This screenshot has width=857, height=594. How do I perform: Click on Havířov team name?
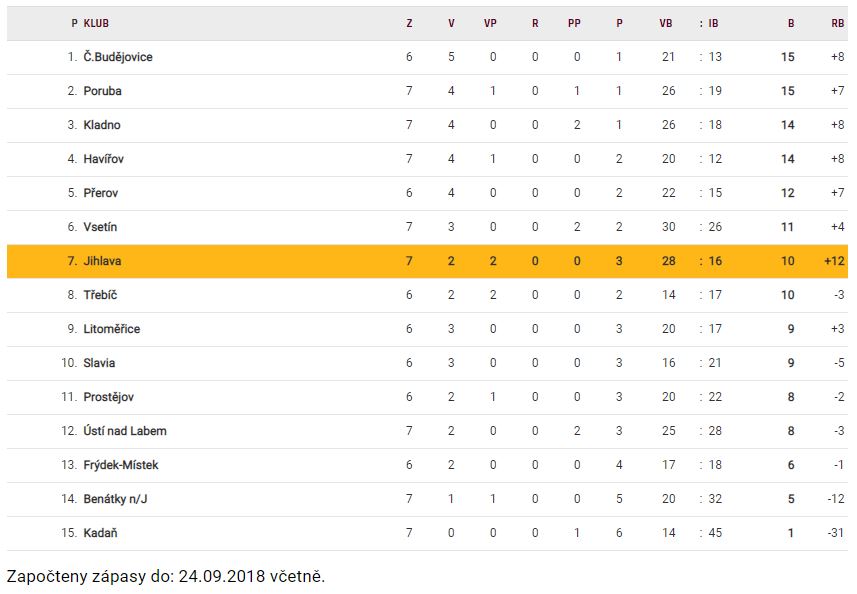tap(104, 159)
